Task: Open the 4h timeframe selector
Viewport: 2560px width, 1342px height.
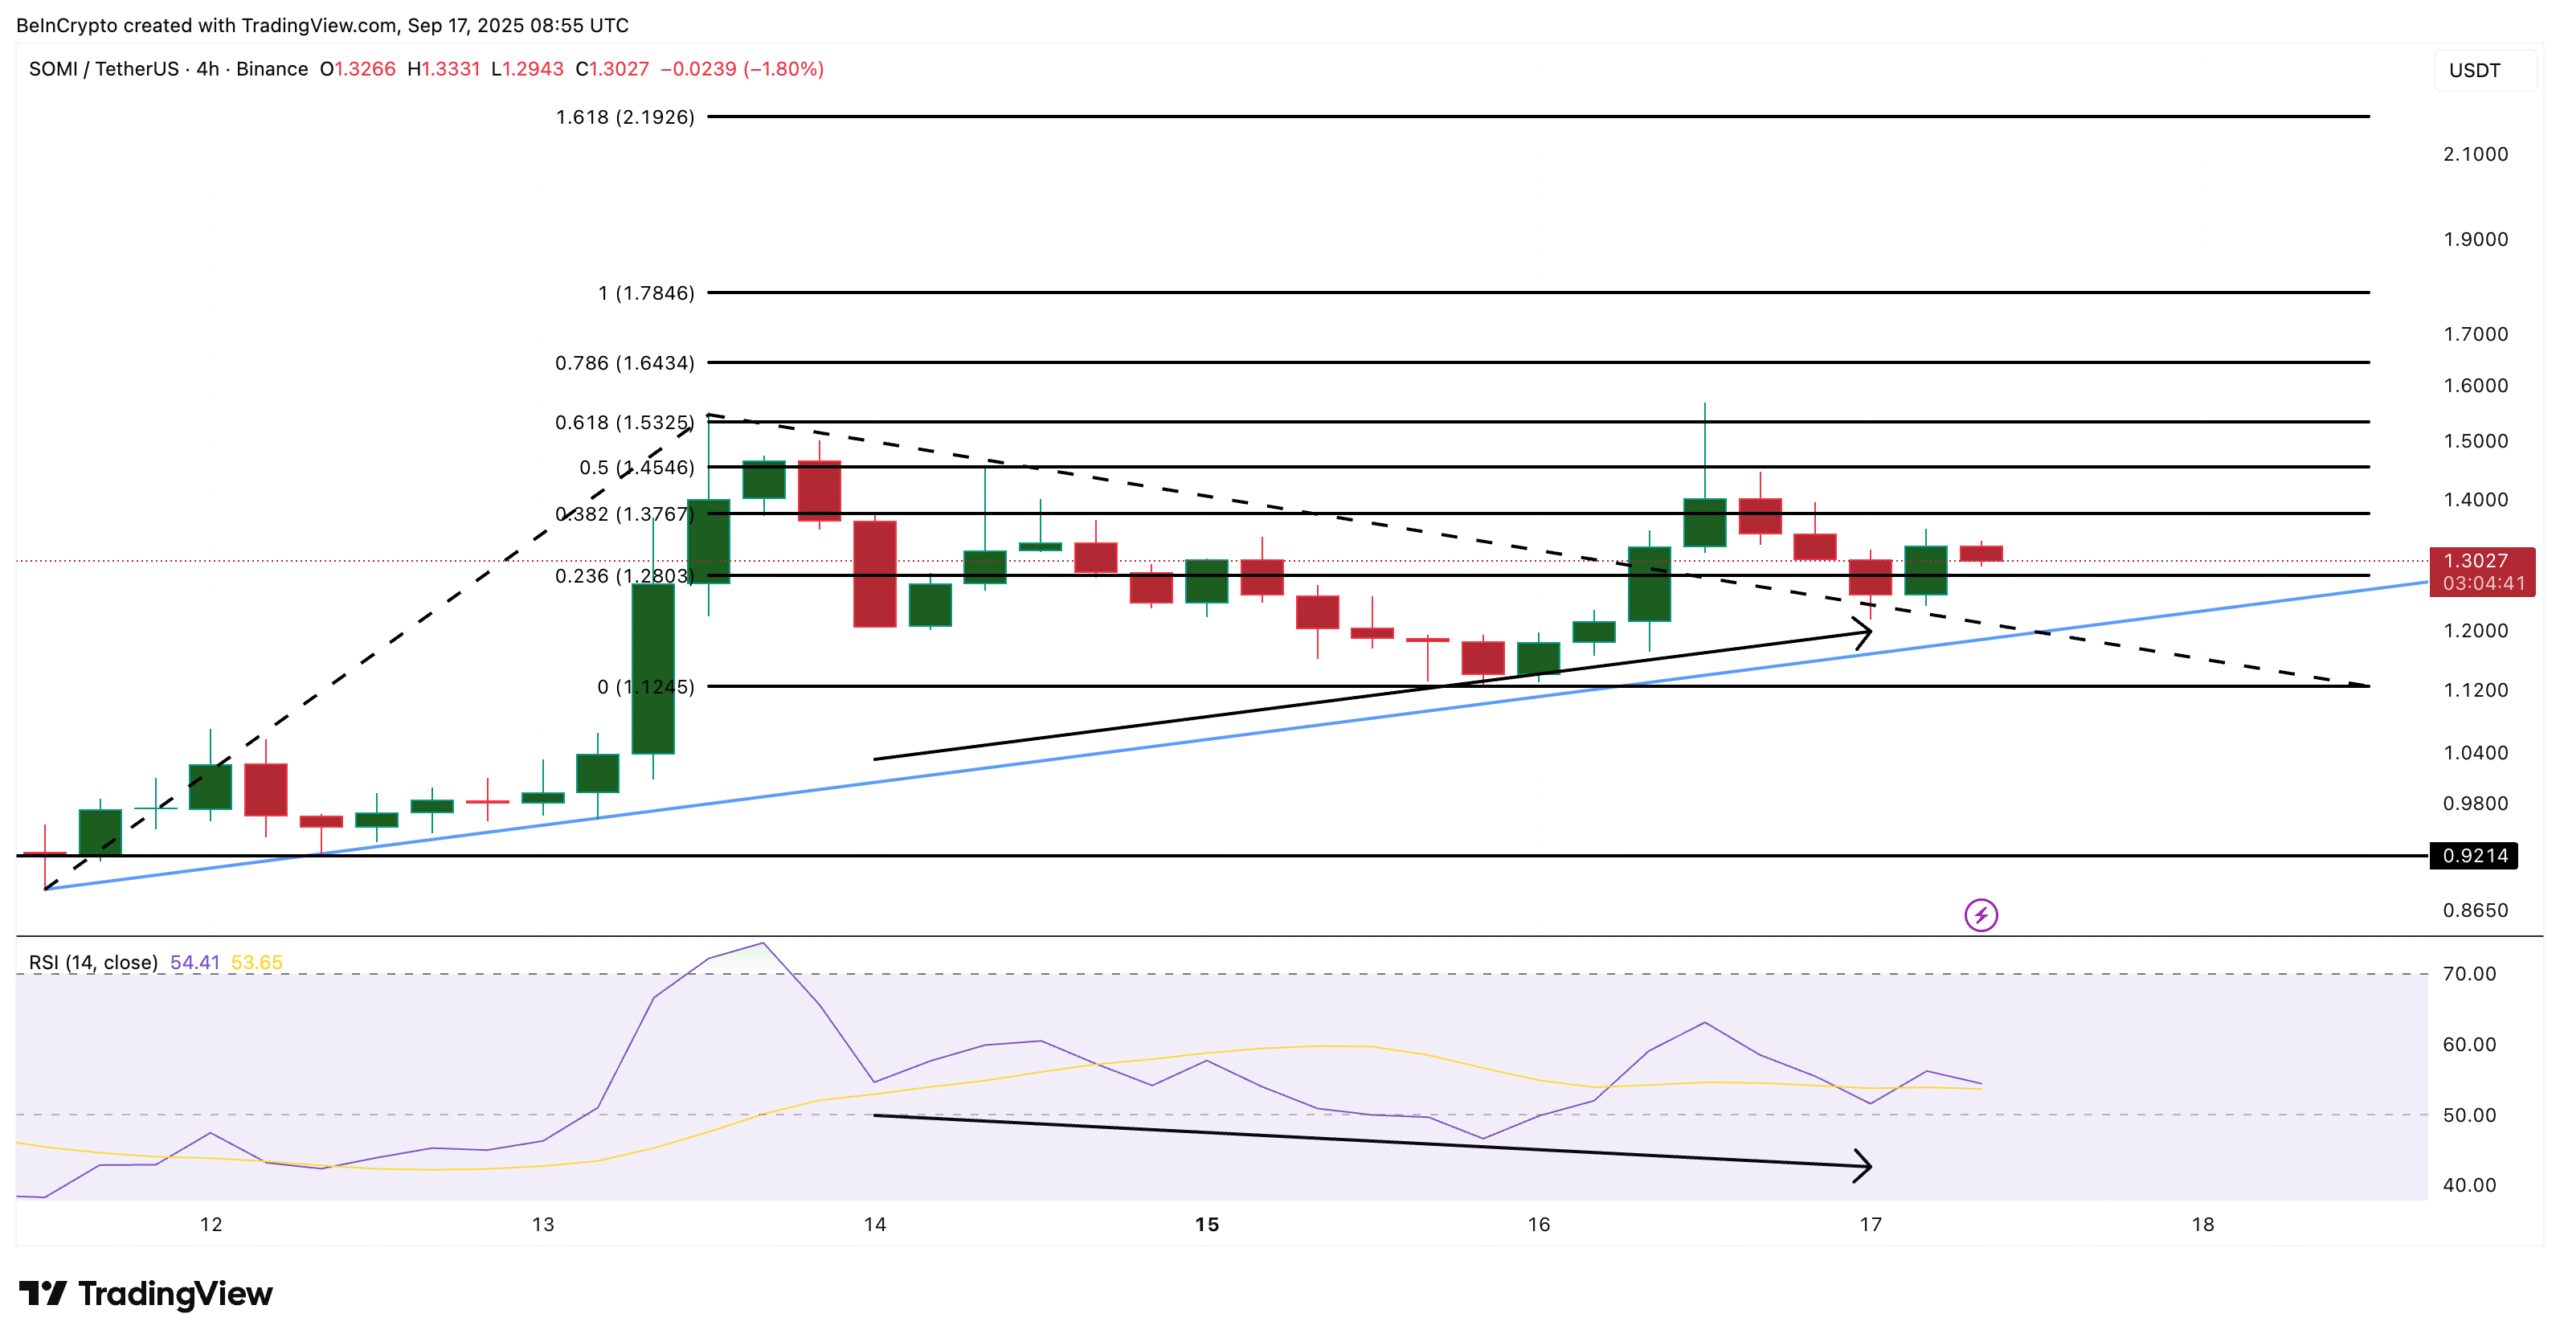Action: point(207,69)
